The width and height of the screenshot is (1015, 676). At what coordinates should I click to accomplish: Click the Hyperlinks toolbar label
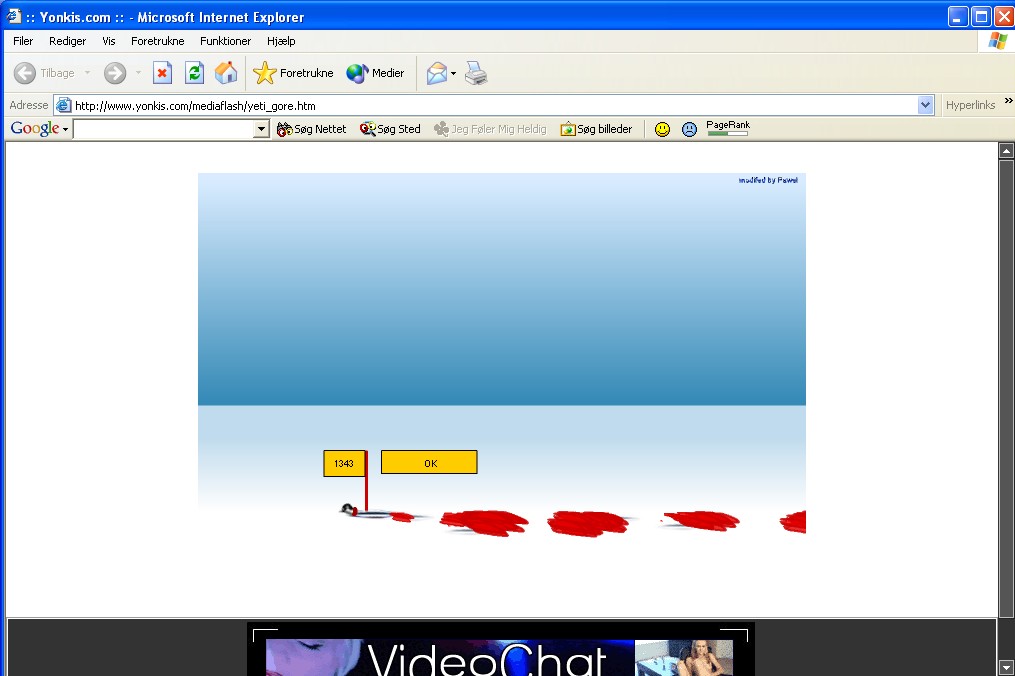[x=970, y=105]
